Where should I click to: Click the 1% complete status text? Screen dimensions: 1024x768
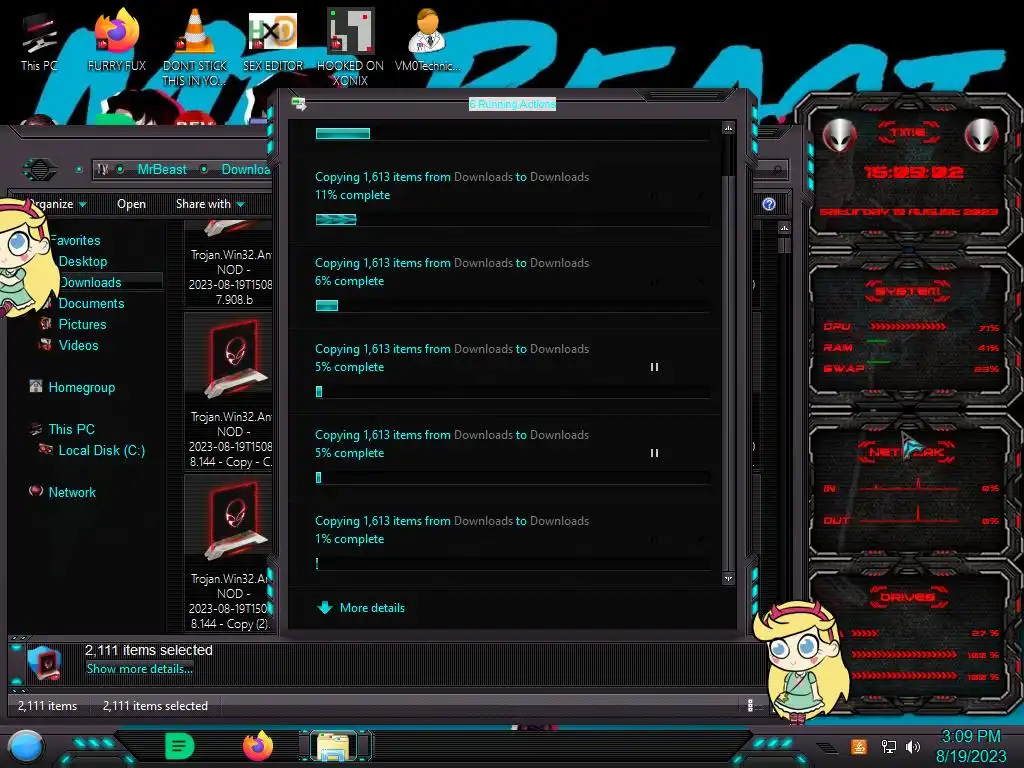point(349,539)
